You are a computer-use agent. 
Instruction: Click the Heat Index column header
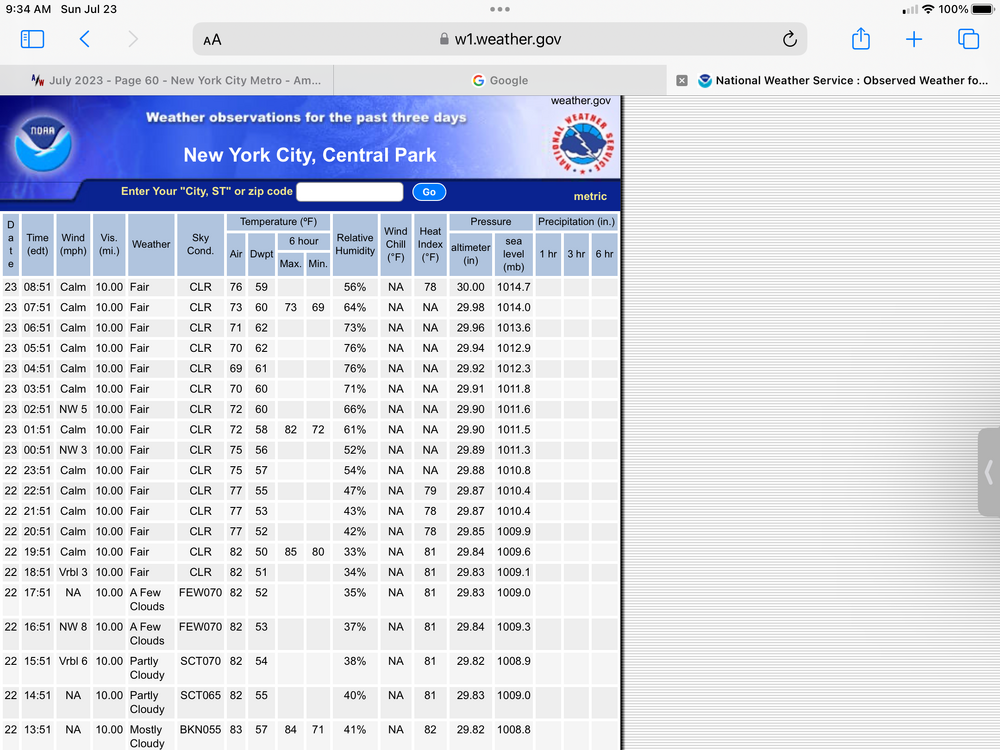pyautogui.click(x=430, y=244)
